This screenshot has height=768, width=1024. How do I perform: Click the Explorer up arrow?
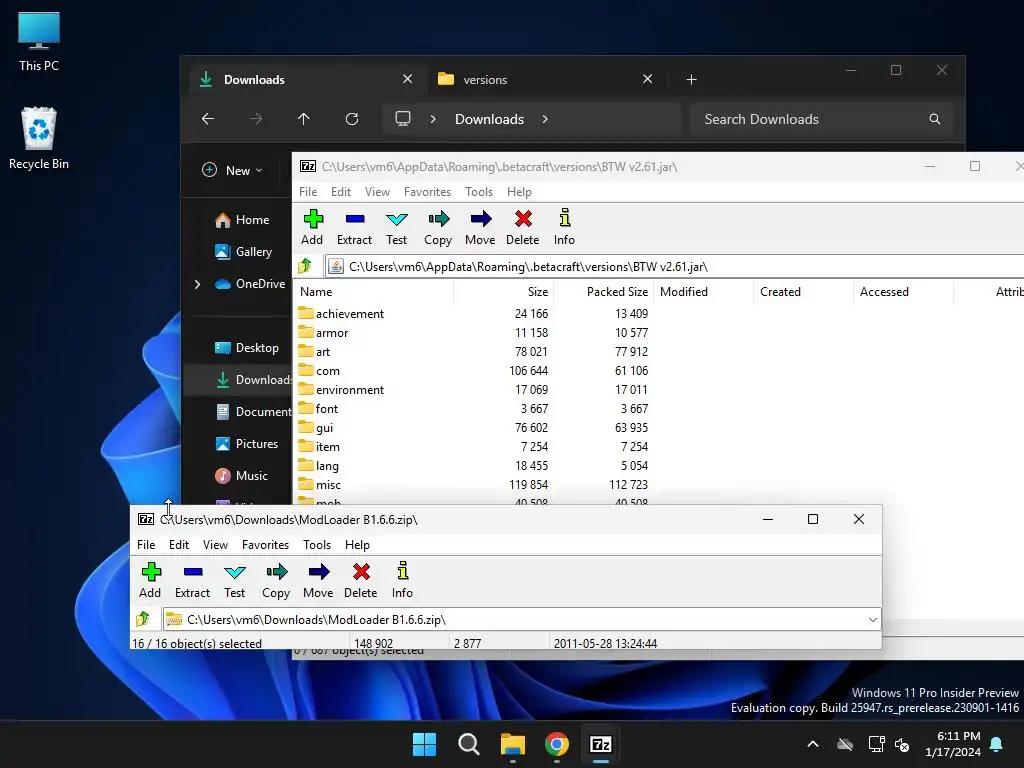pyautogui.click(x=304, y=119)
